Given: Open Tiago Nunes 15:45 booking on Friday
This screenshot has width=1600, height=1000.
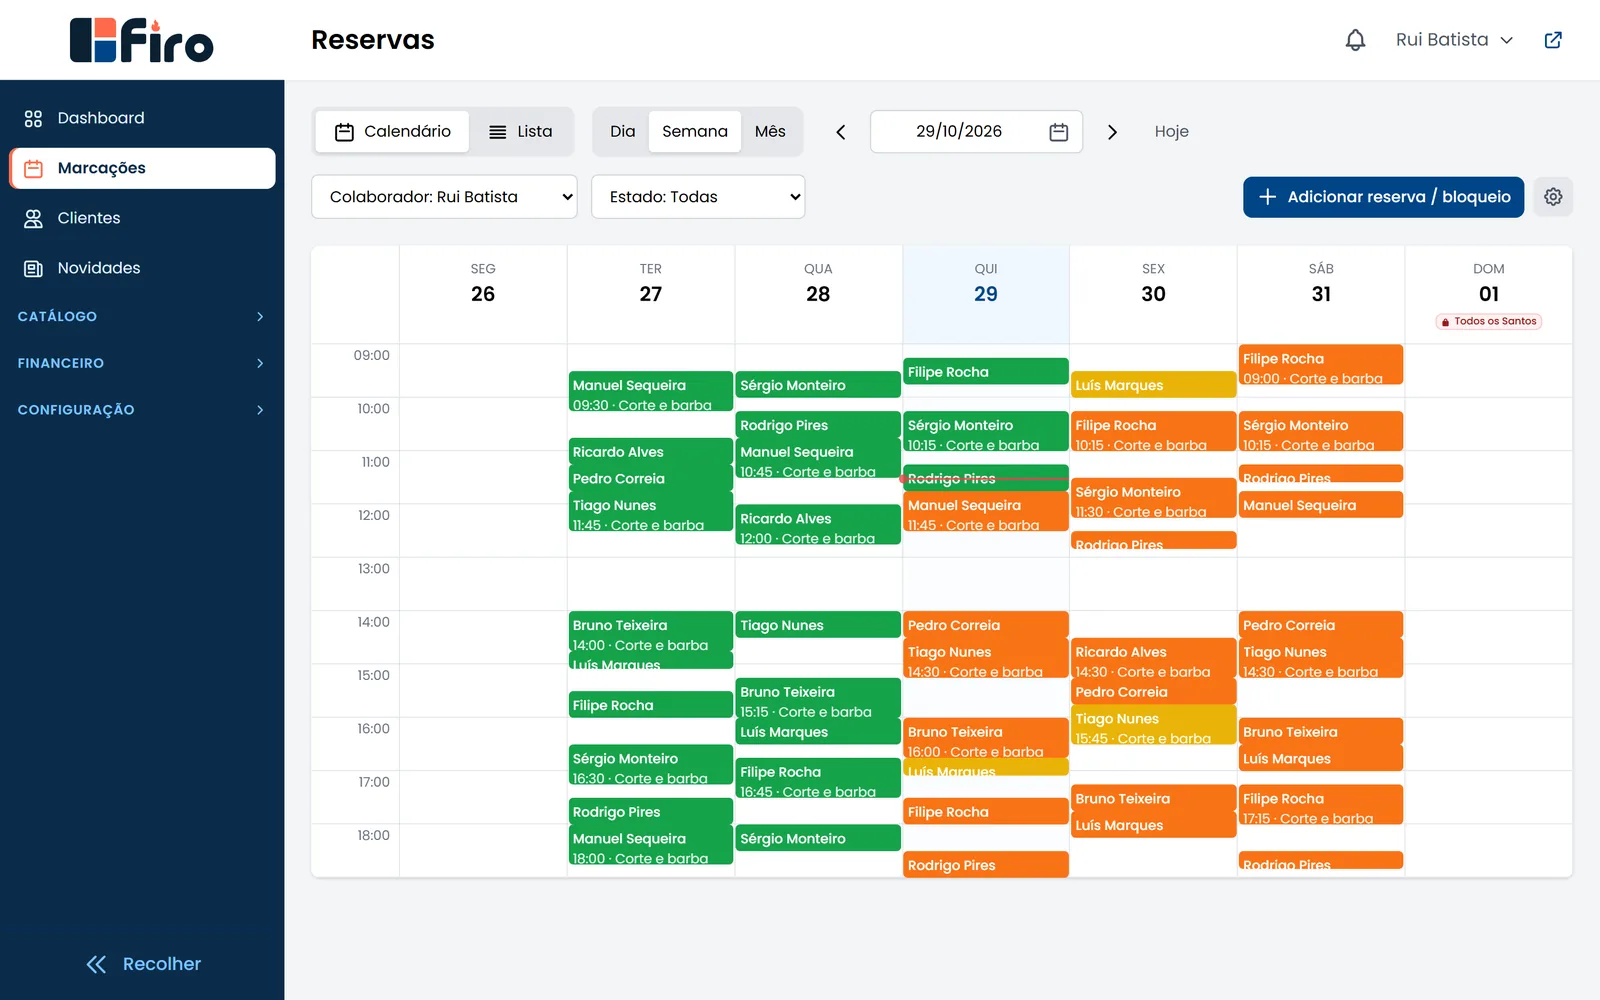Looking at the screenshot, I should (x=1153, y=725).
